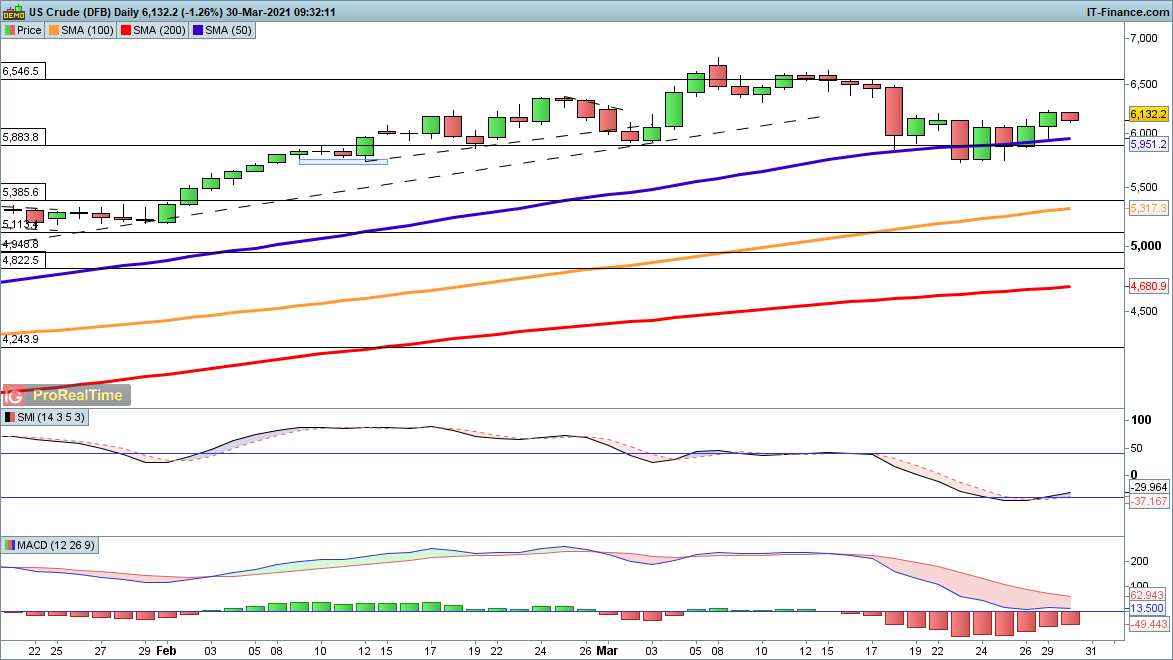The image size is (1173, 660).
Task: Click the 4,680.9 SMA 200 value tag
Action: click(1148, 287)
